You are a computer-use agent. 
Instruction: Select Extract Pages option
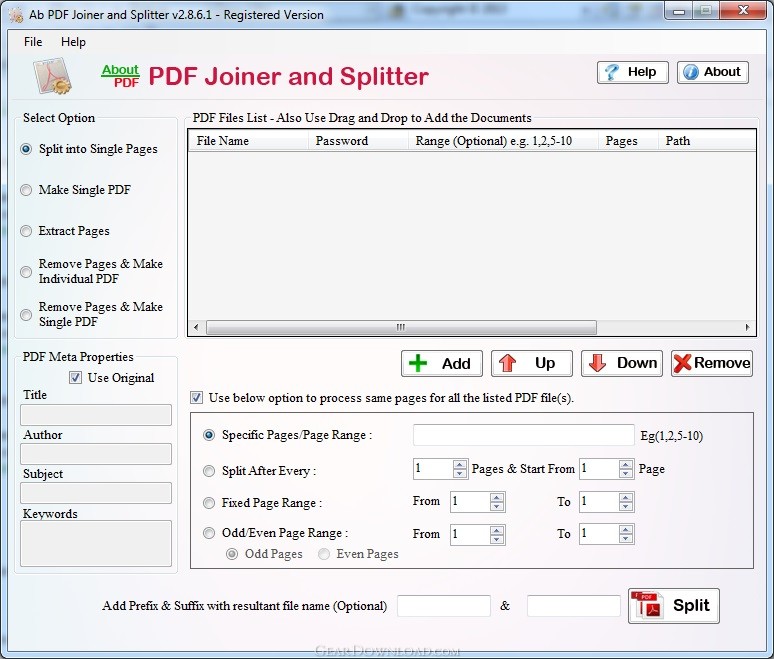[26, 231]
